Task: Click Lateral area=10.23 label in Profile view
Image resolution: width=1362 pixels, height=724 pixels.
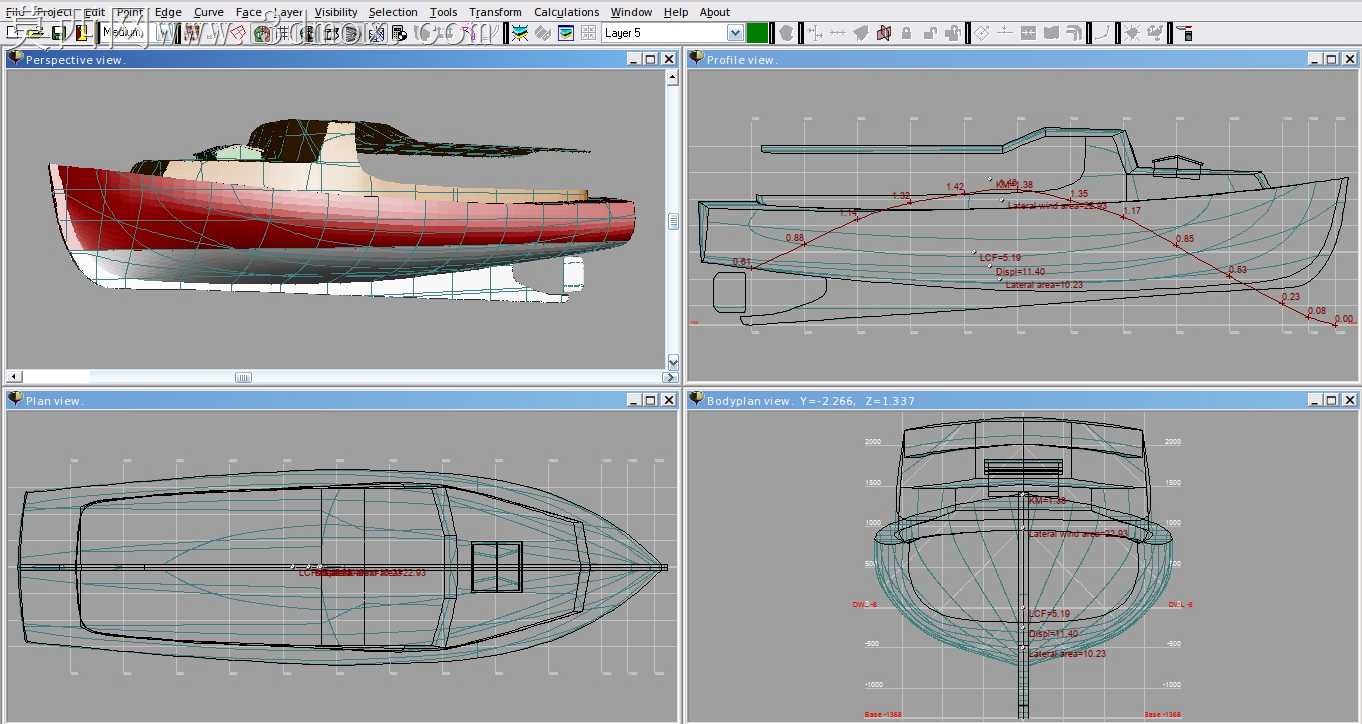Action: tap(1044, 285)
